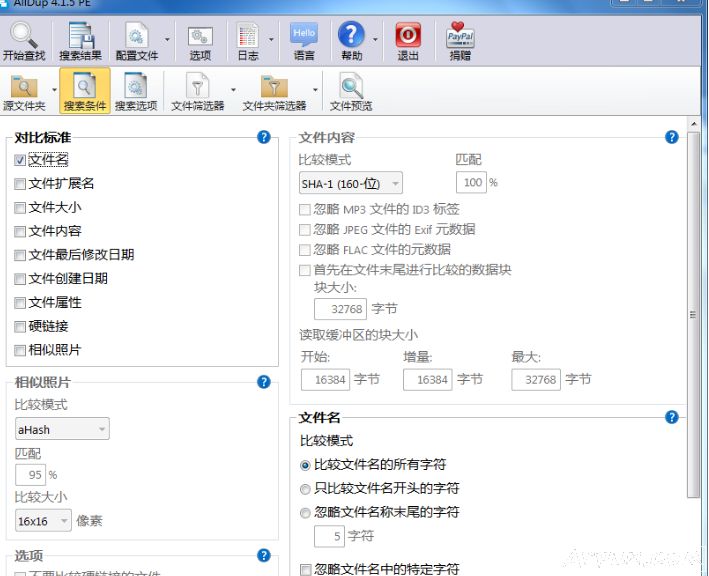
Task: Check 忽略文件名中的特定字符 option
Action: [305, 569]
